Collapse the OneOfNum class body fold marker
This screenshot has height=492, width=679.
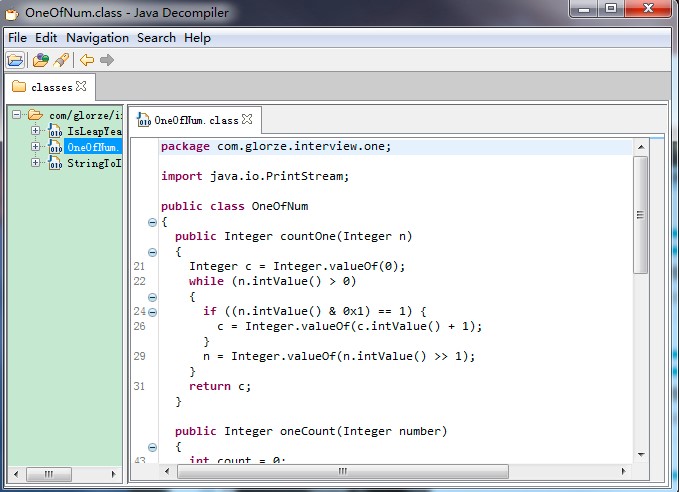152,222
